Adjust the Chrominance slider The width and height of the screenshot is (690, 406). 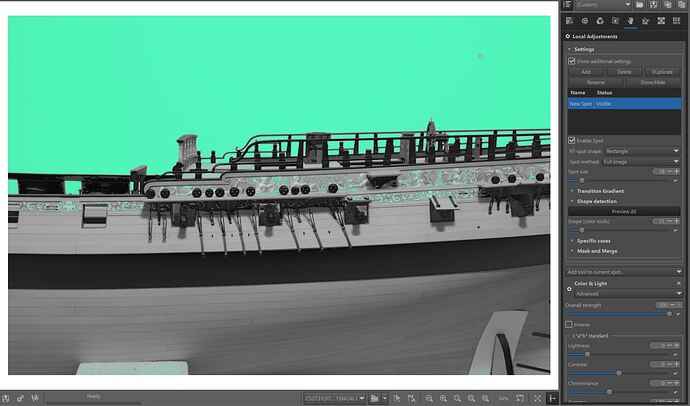[609, 392]
